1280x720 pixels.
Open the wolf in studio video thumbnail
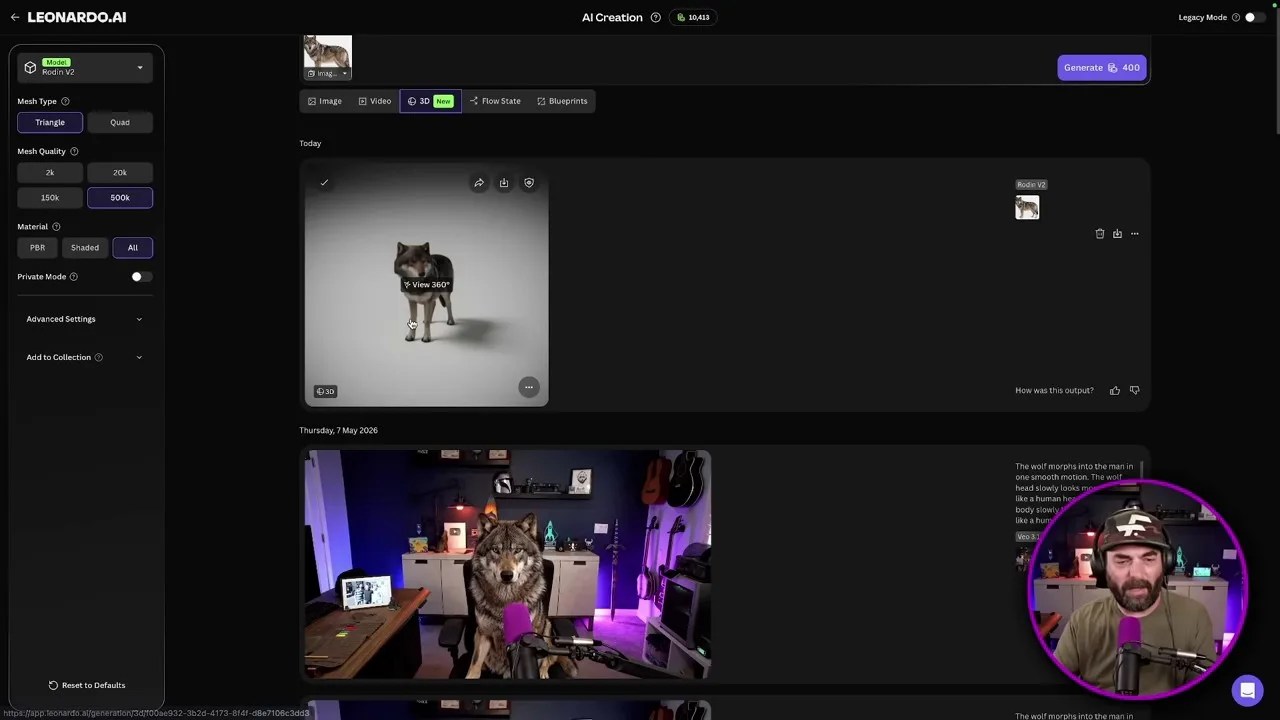pyautogui.click(x=508, y=565)
